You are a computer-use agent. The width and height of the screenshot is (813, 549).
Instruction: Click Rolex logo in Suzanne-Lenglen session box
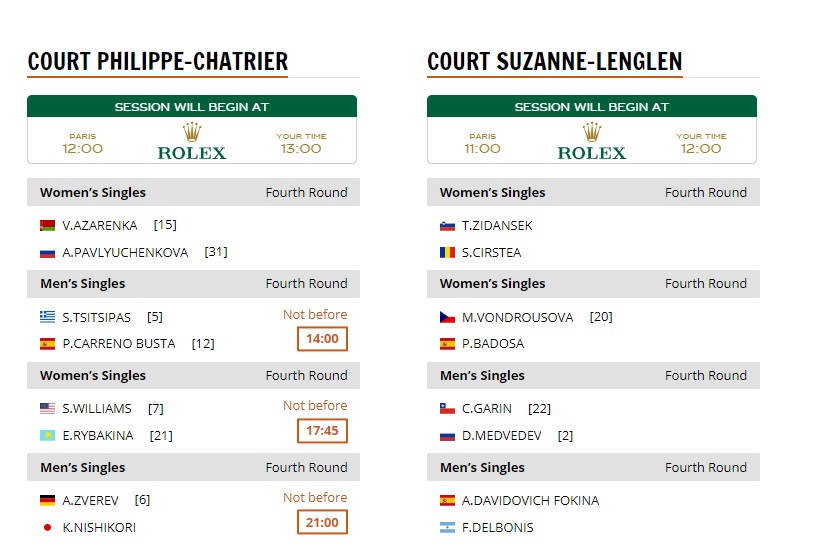[592, 141]
